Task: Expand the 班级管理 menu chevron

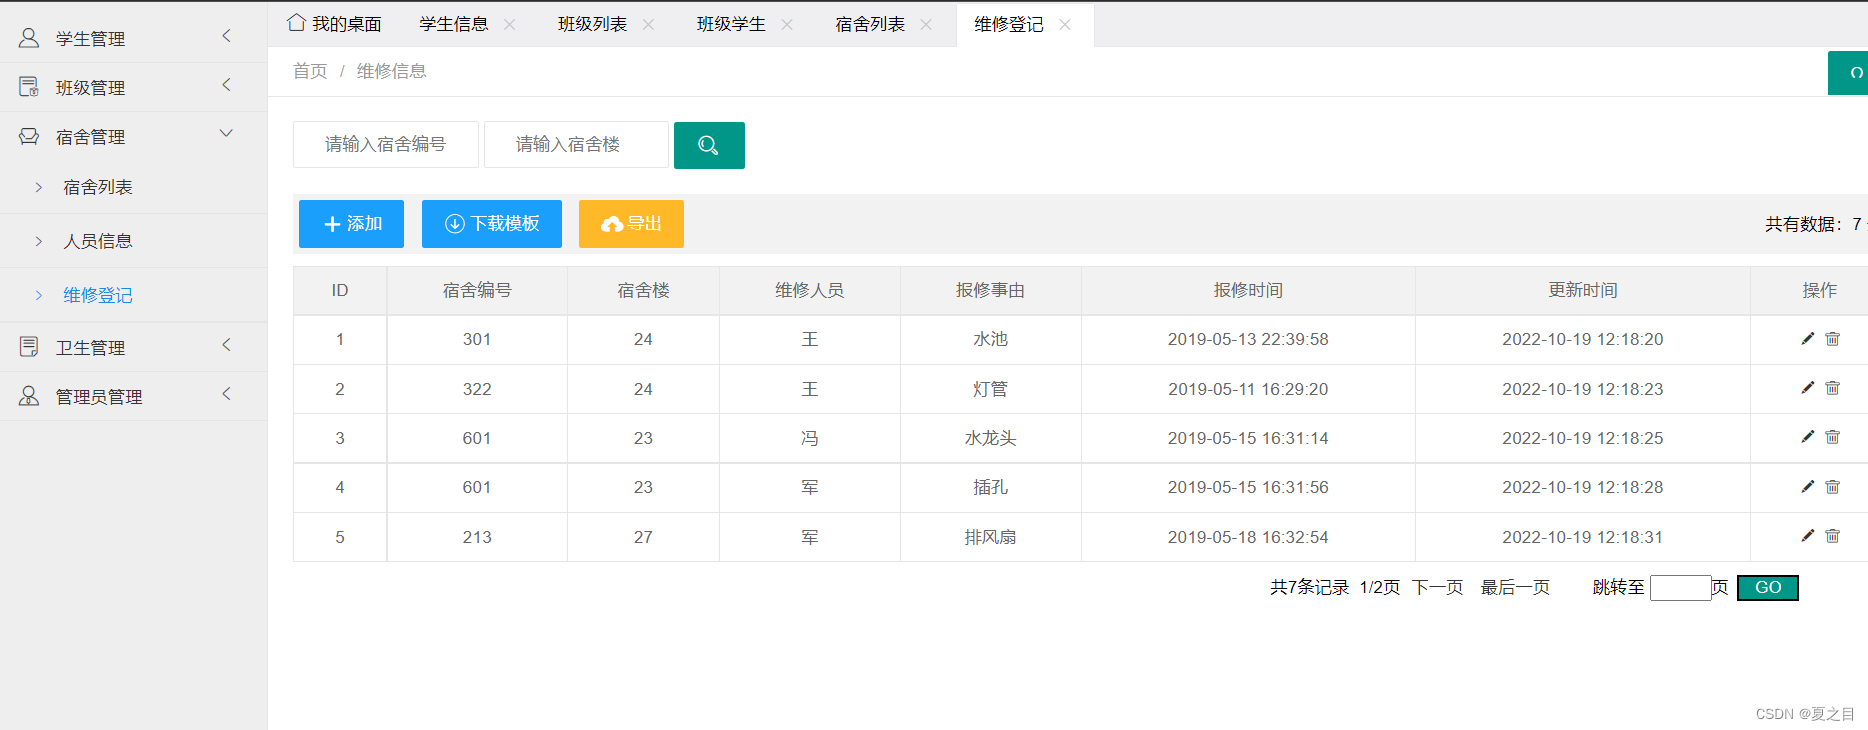Action: pyautogui.click(x=226, y=85)
